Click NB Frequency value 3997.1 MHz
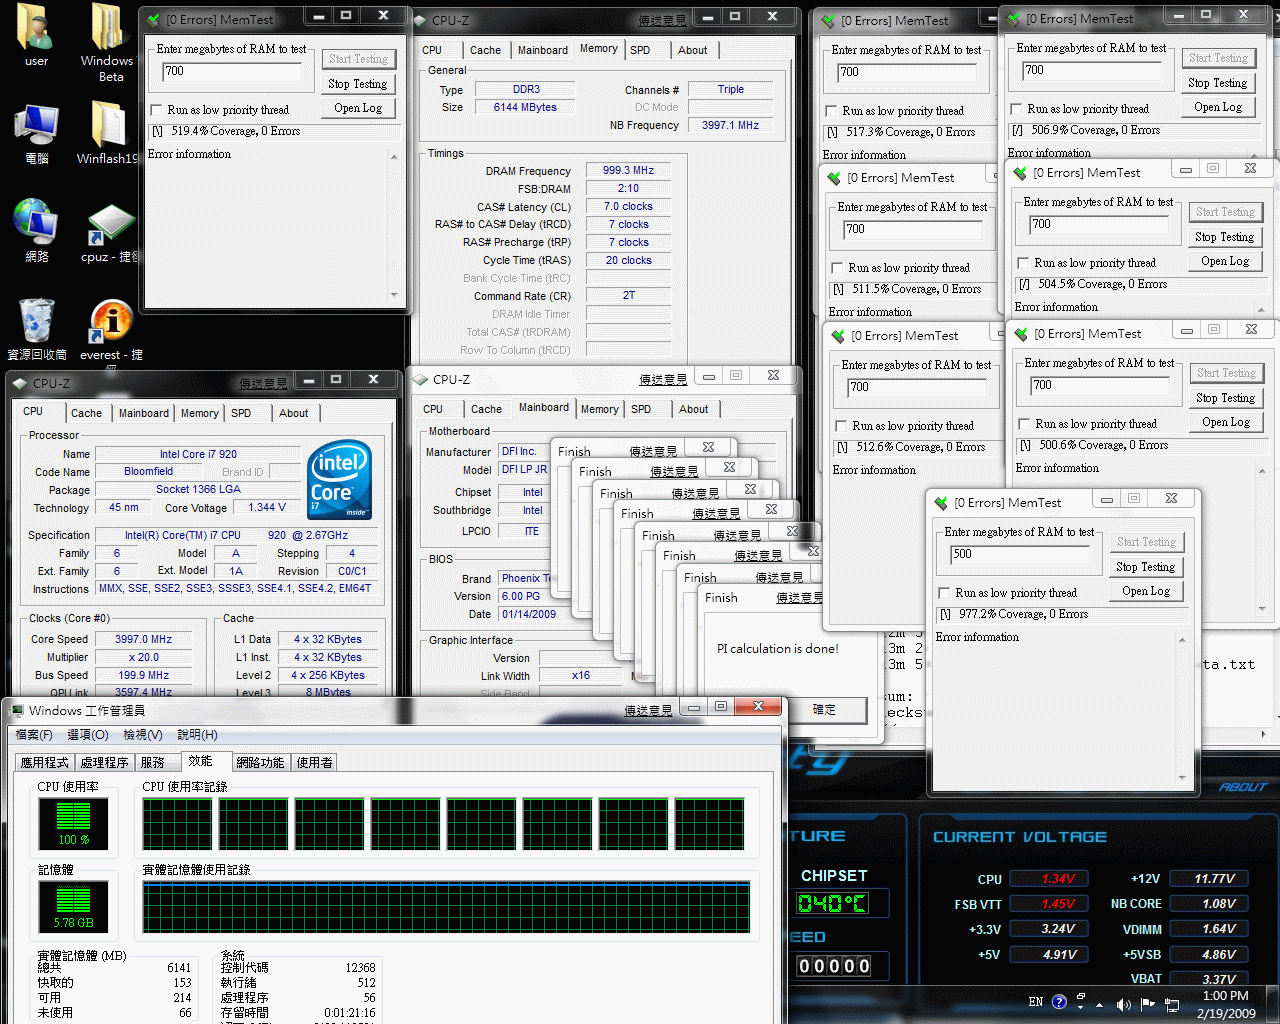 click(x=730, y=125)
